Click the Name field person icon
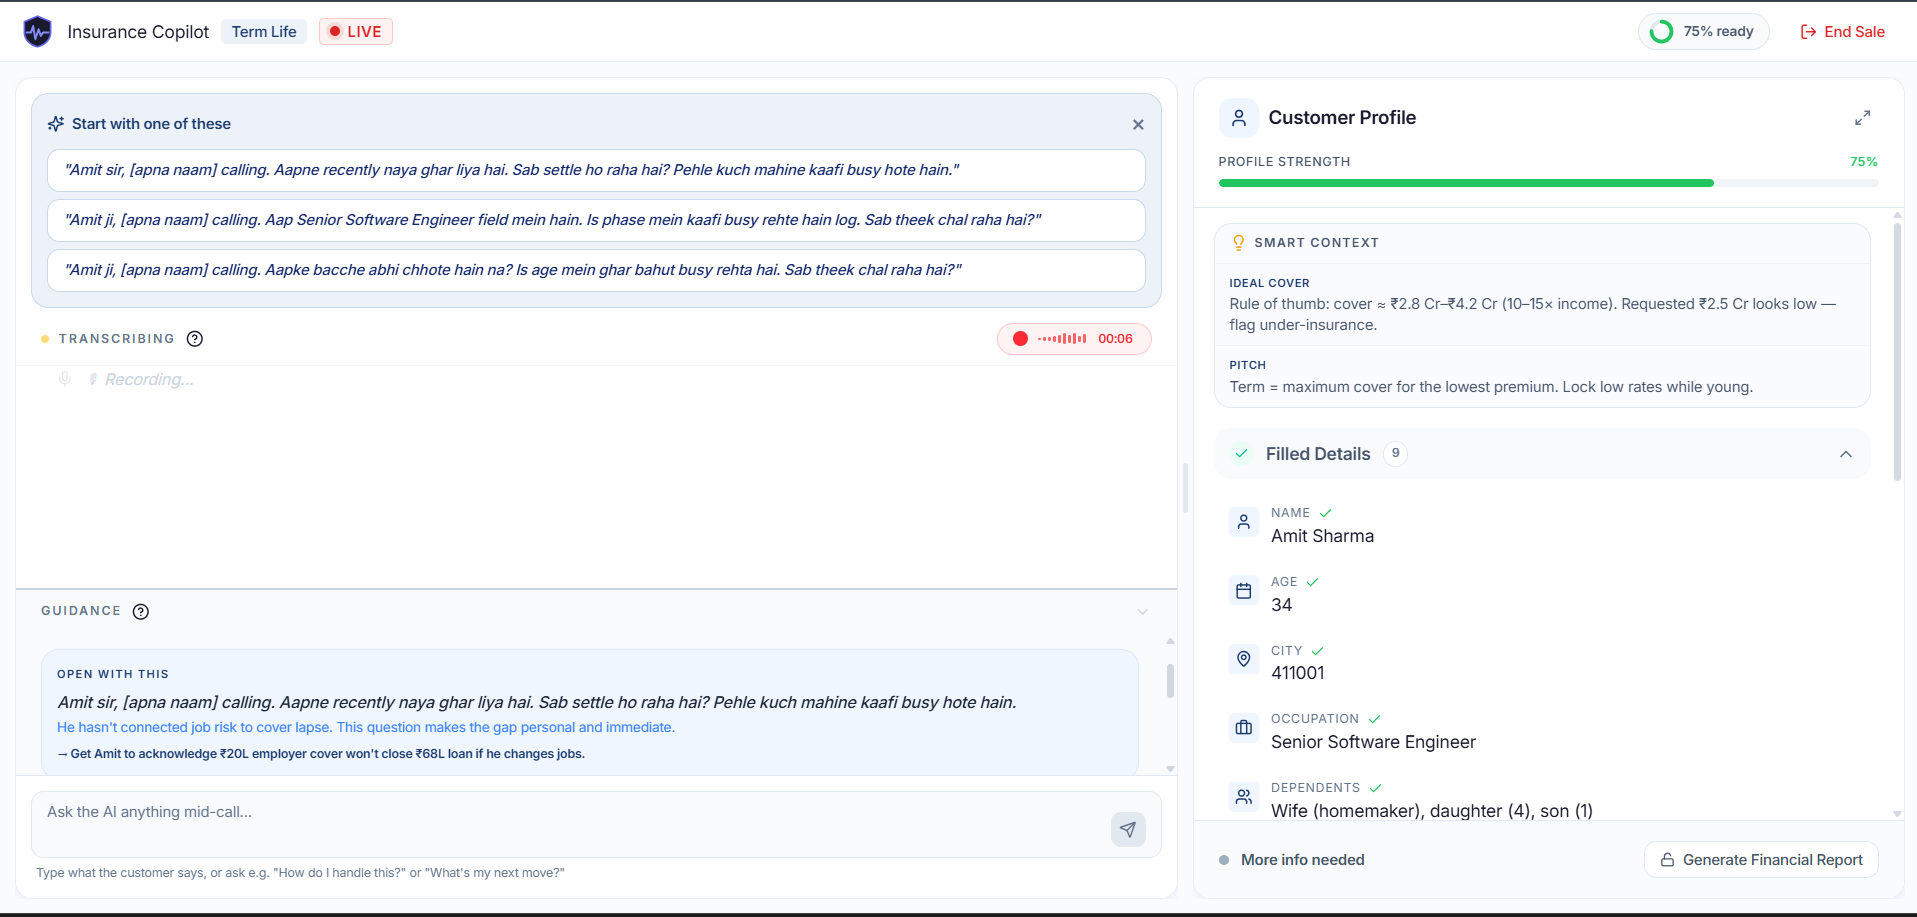This screenshot has height=917, width=1917. pyautogui.click(x=1244, y=522)
